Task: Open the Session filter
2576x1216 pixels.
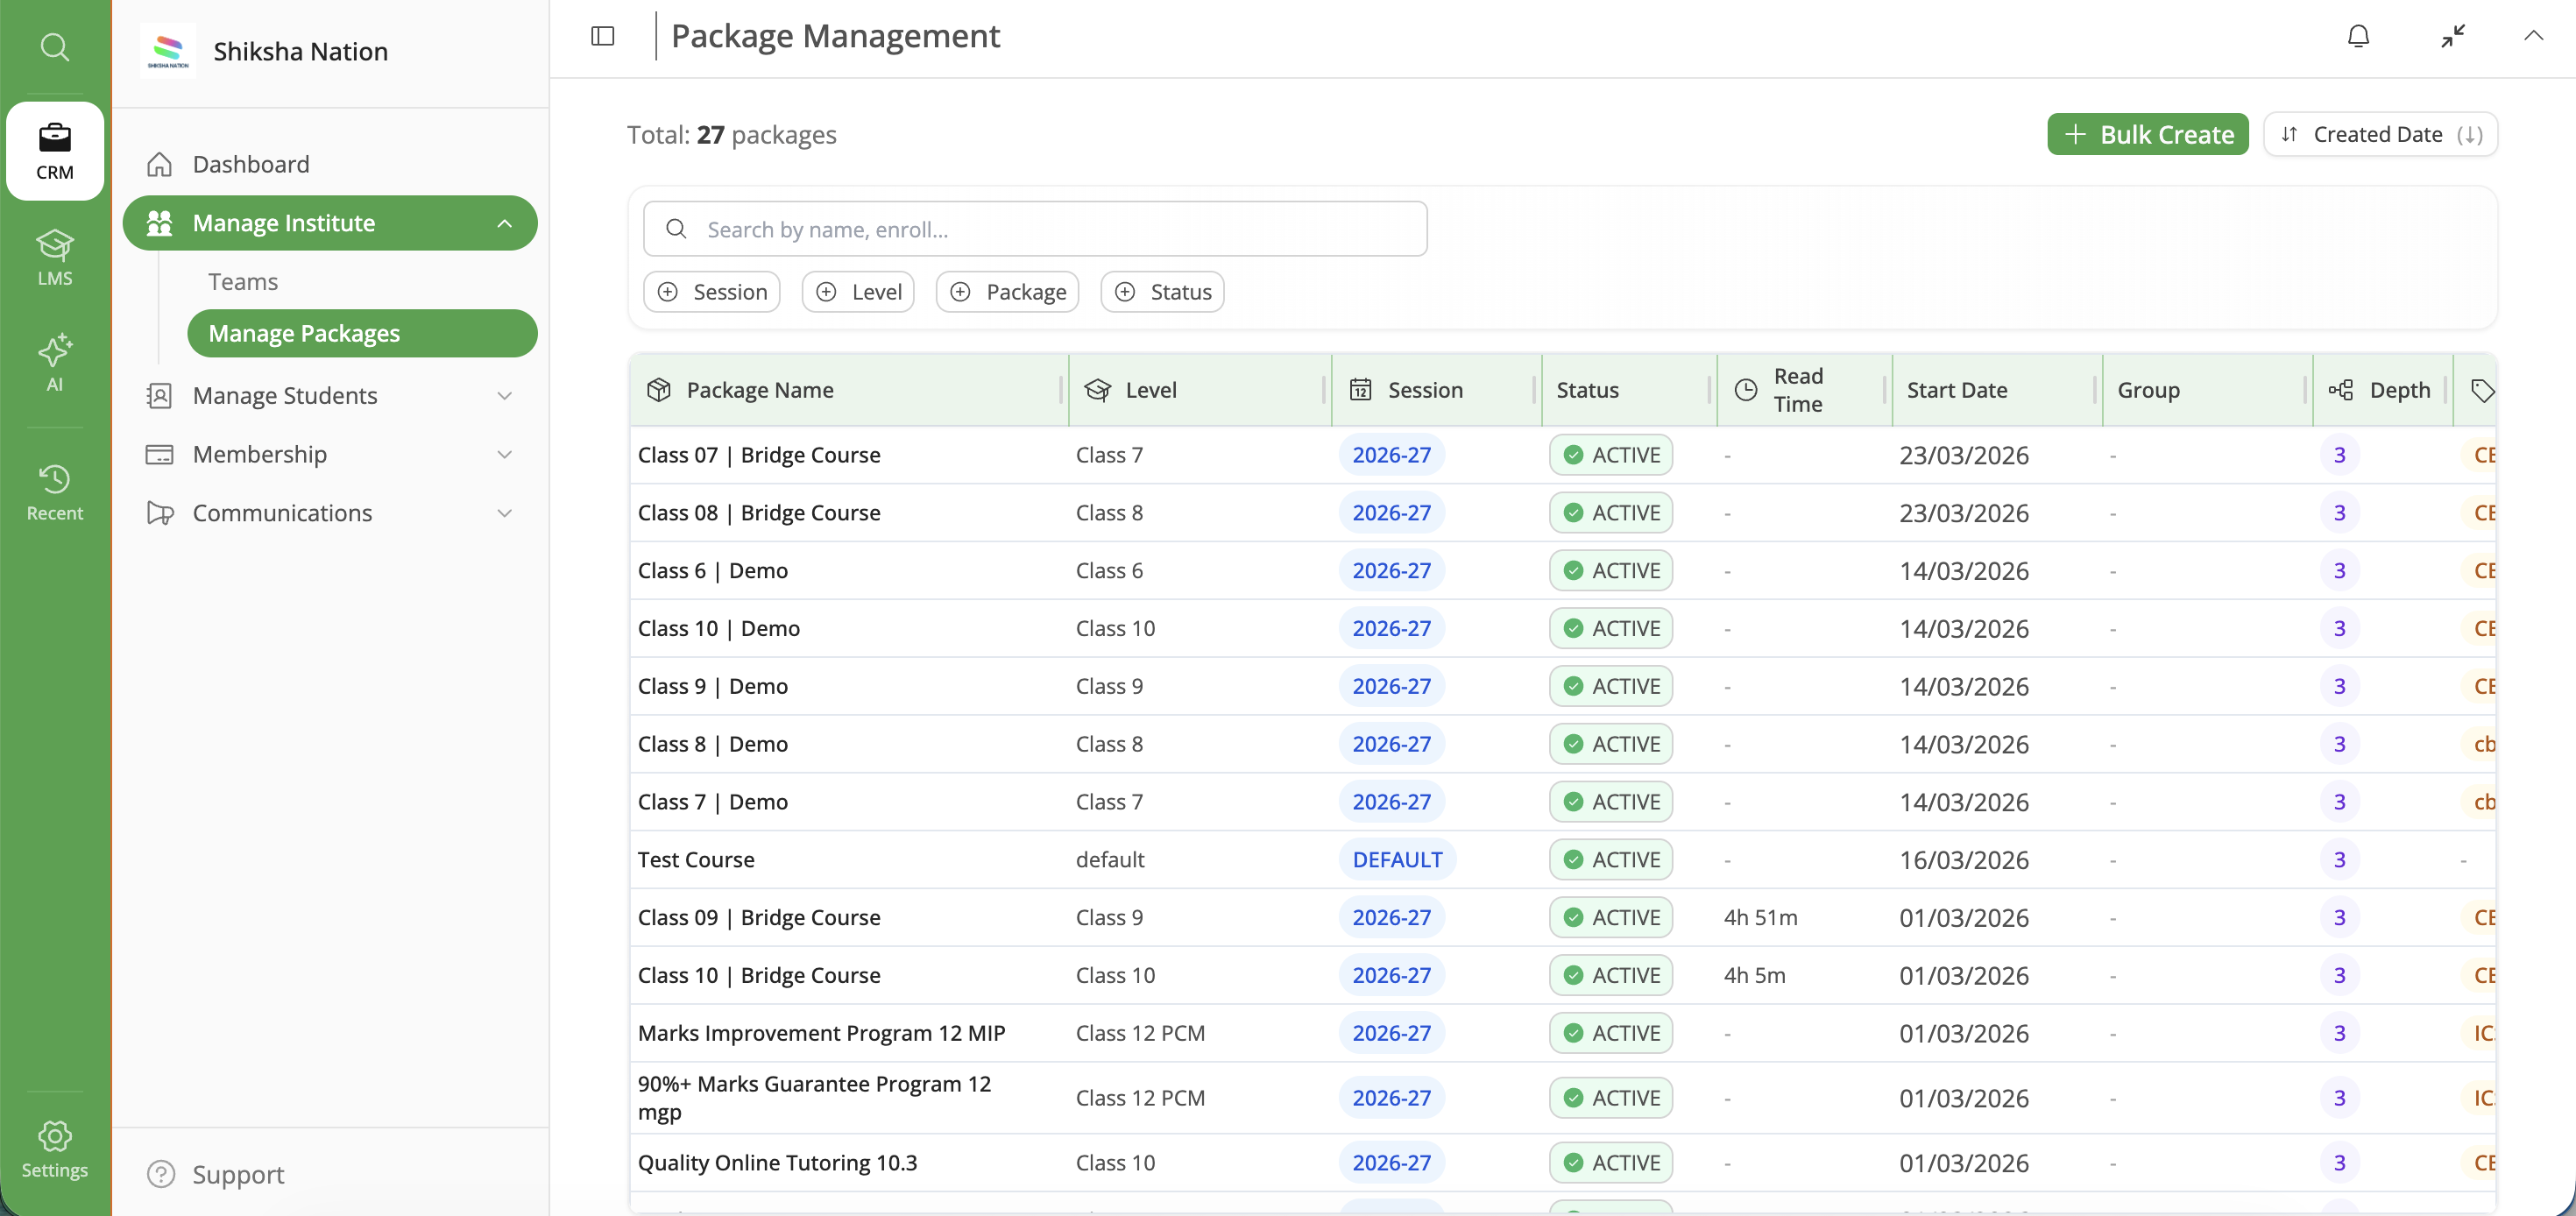Action: pos(711,292)
